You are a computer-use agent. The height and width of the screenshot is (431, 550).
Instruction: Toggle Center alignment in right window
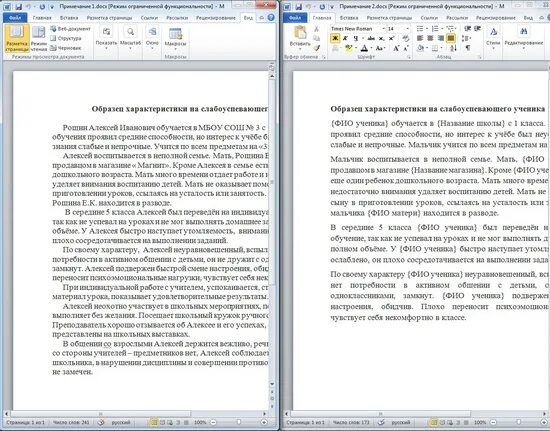click(x=430, y=38)
